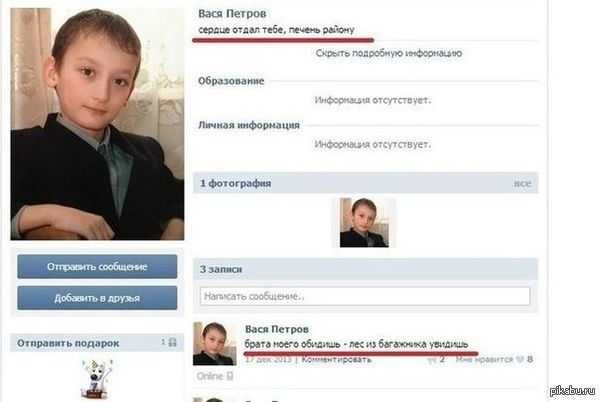Open the dog gift image

point(96,379)
